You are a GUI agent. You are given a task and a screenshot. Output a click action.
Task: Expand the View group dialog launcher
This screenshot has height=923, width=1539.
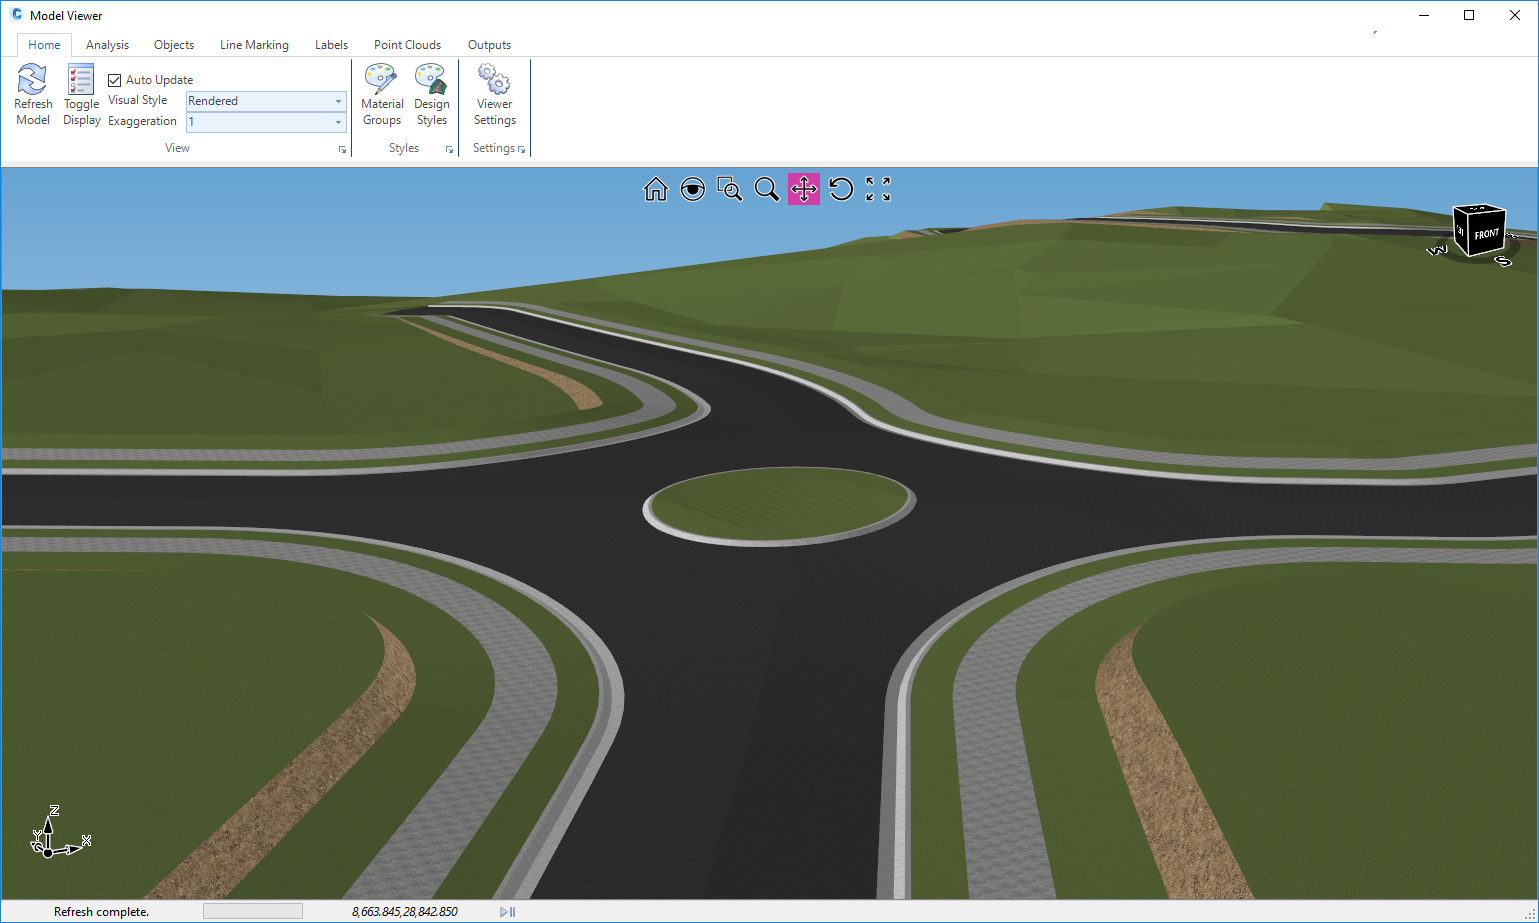click(x=342, y=150)
